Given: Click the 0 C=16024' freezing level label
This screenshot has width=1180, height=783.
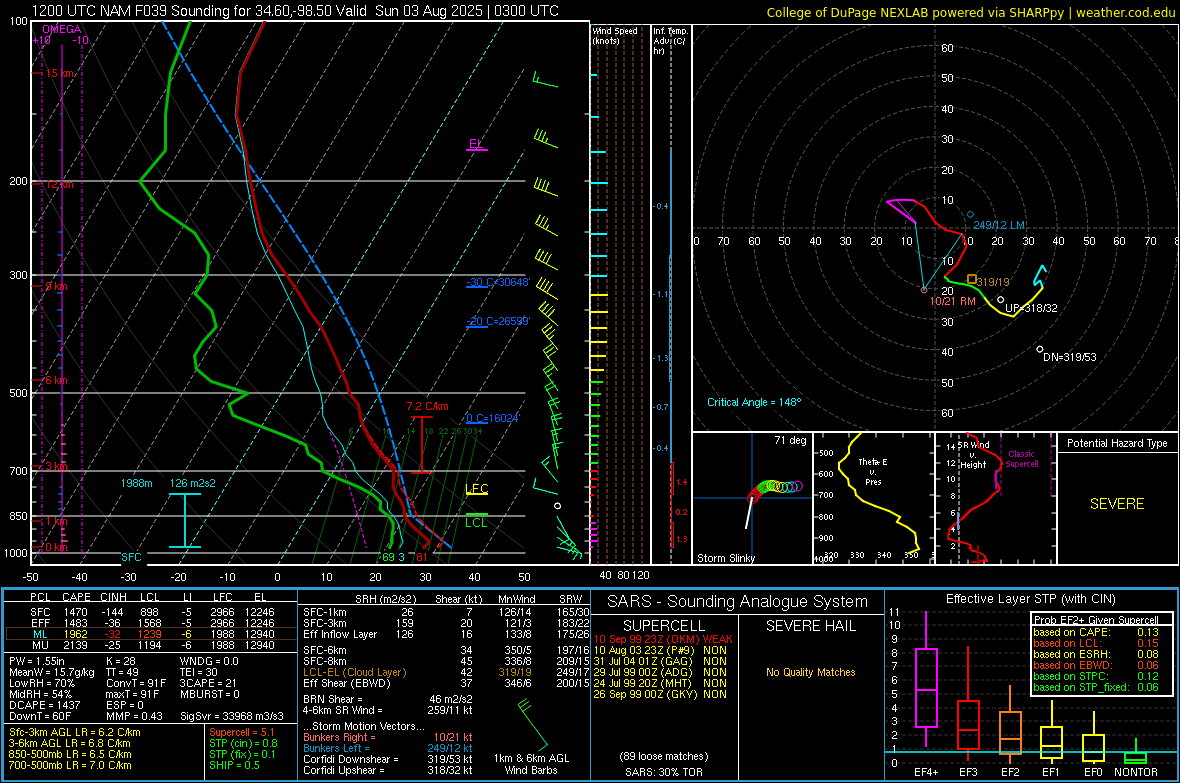Looking at the screenshot, I should point(492,418).
